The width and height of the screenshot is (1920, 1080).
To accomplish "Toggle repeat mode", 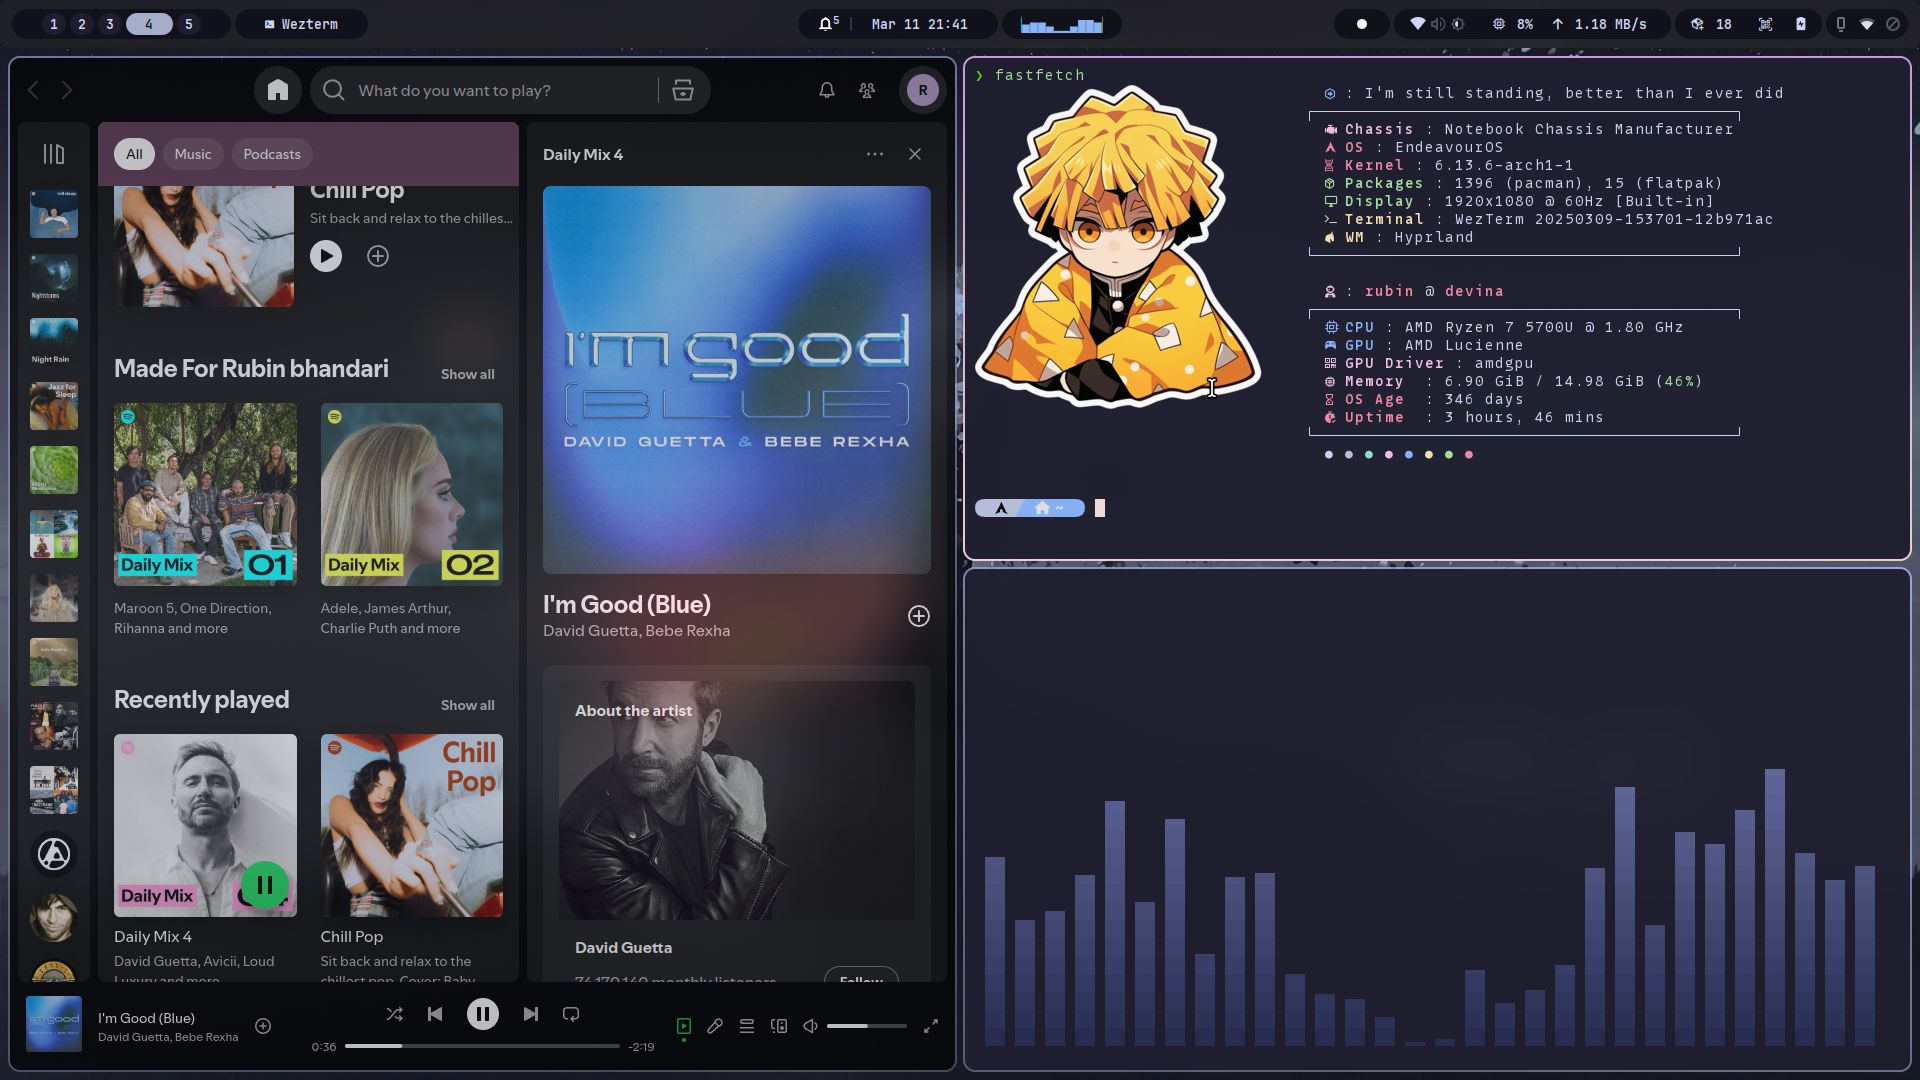I will [x=571, y=1014].
